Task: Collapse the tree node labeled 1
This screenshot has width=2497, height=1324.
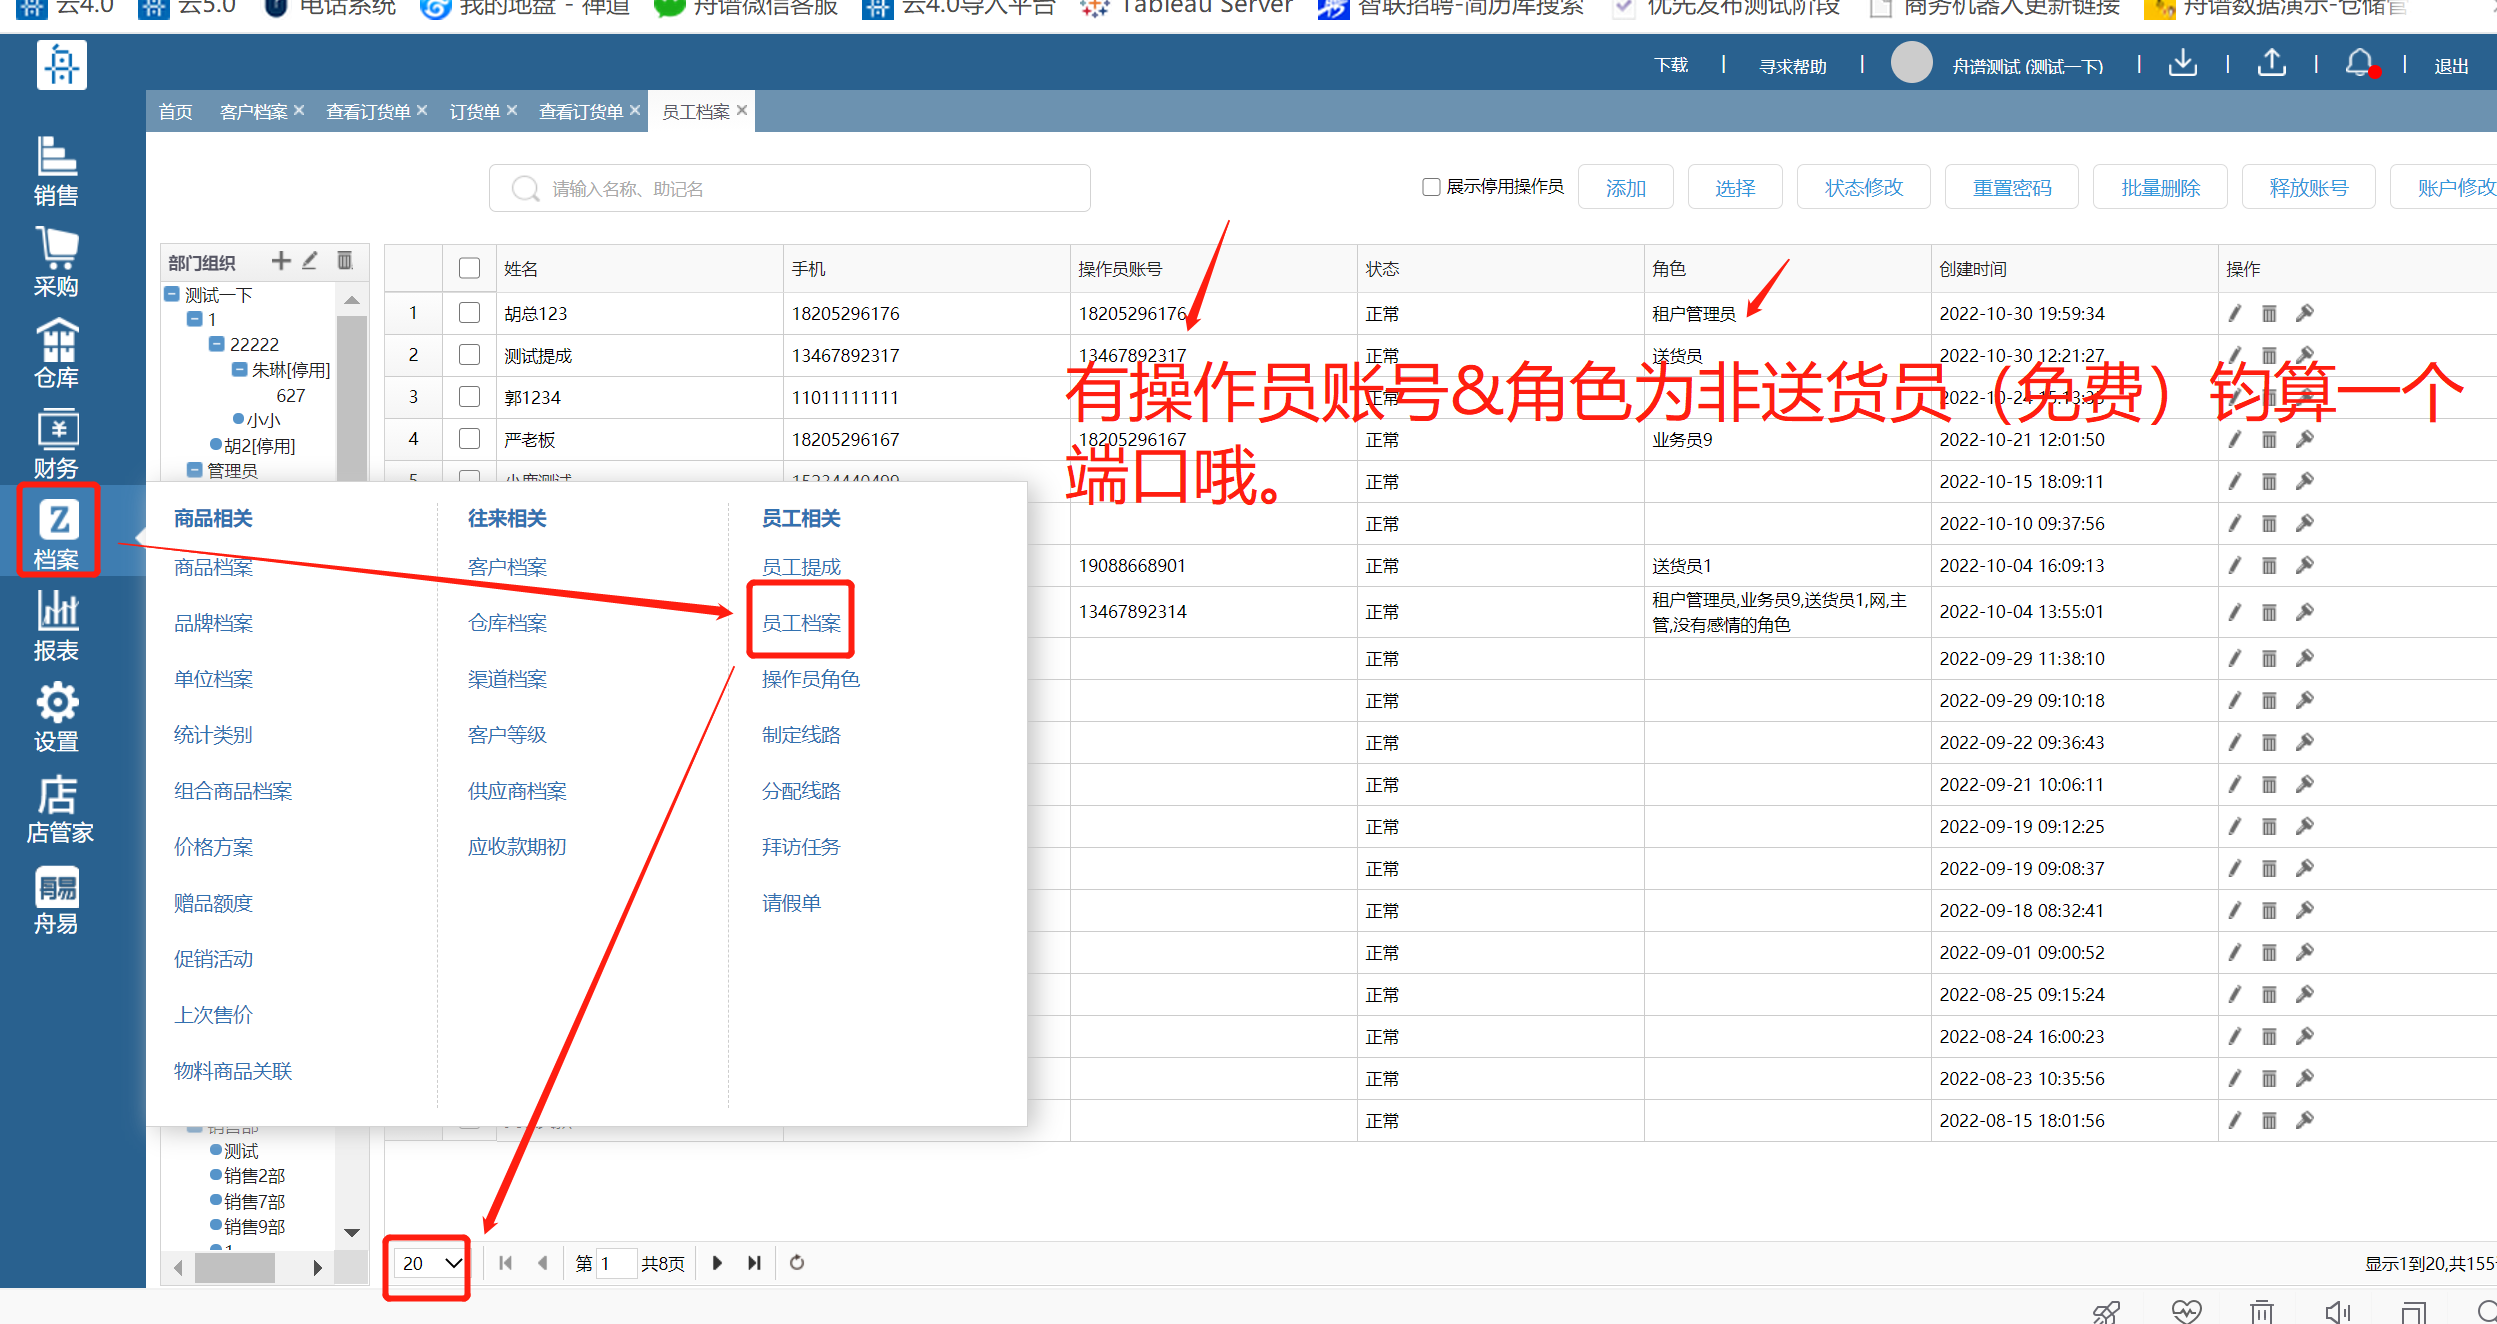Action: [x=195, y=319]
